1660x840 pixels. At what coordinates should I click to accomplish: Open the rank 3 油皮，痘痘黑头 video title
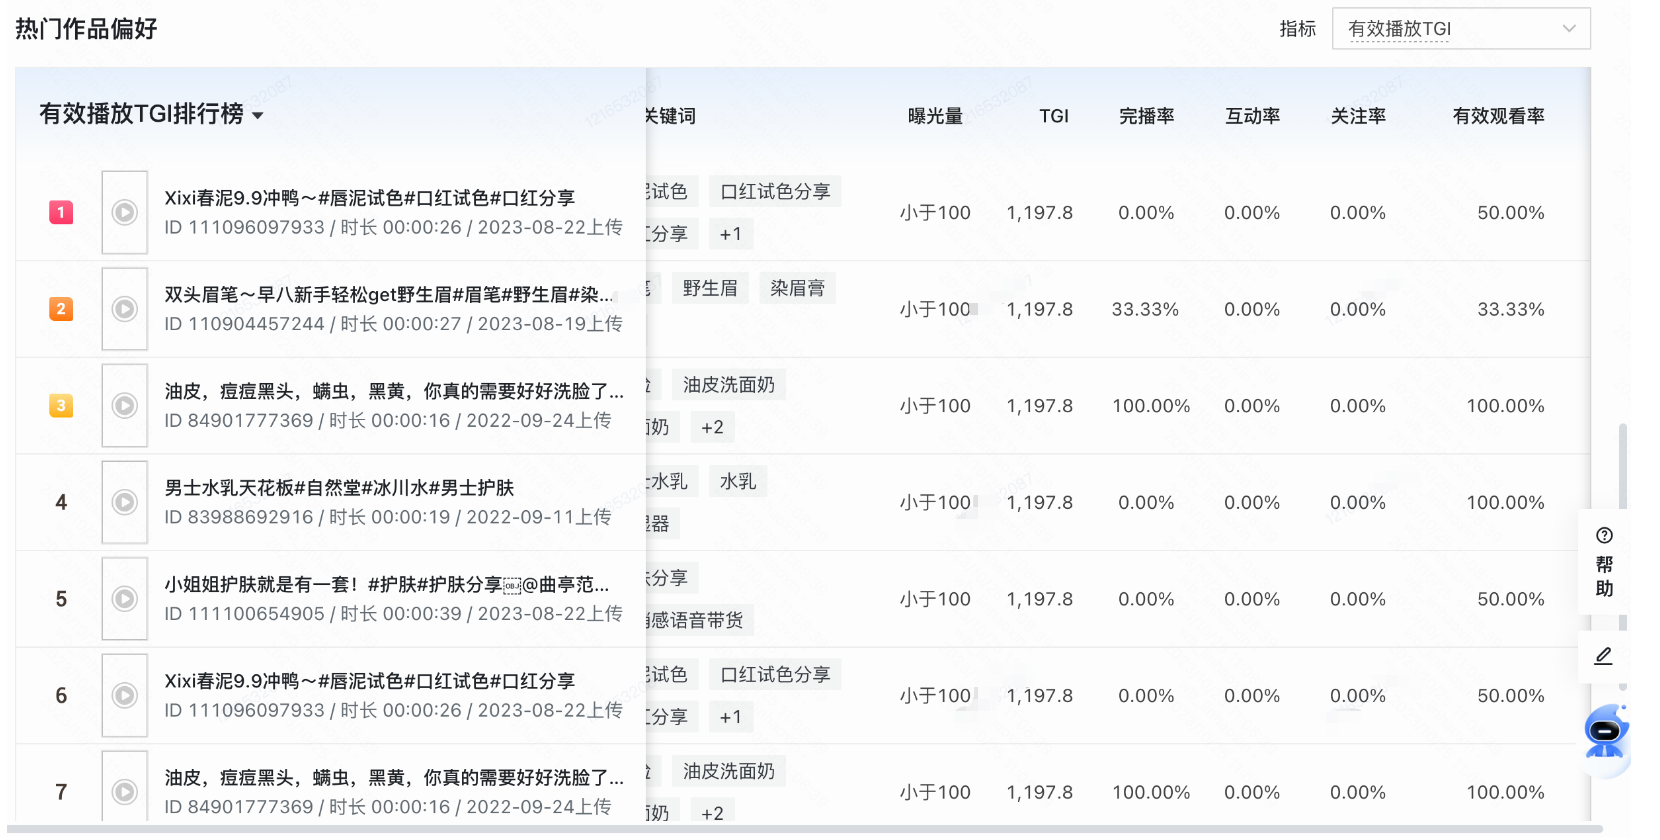[394, 391]
